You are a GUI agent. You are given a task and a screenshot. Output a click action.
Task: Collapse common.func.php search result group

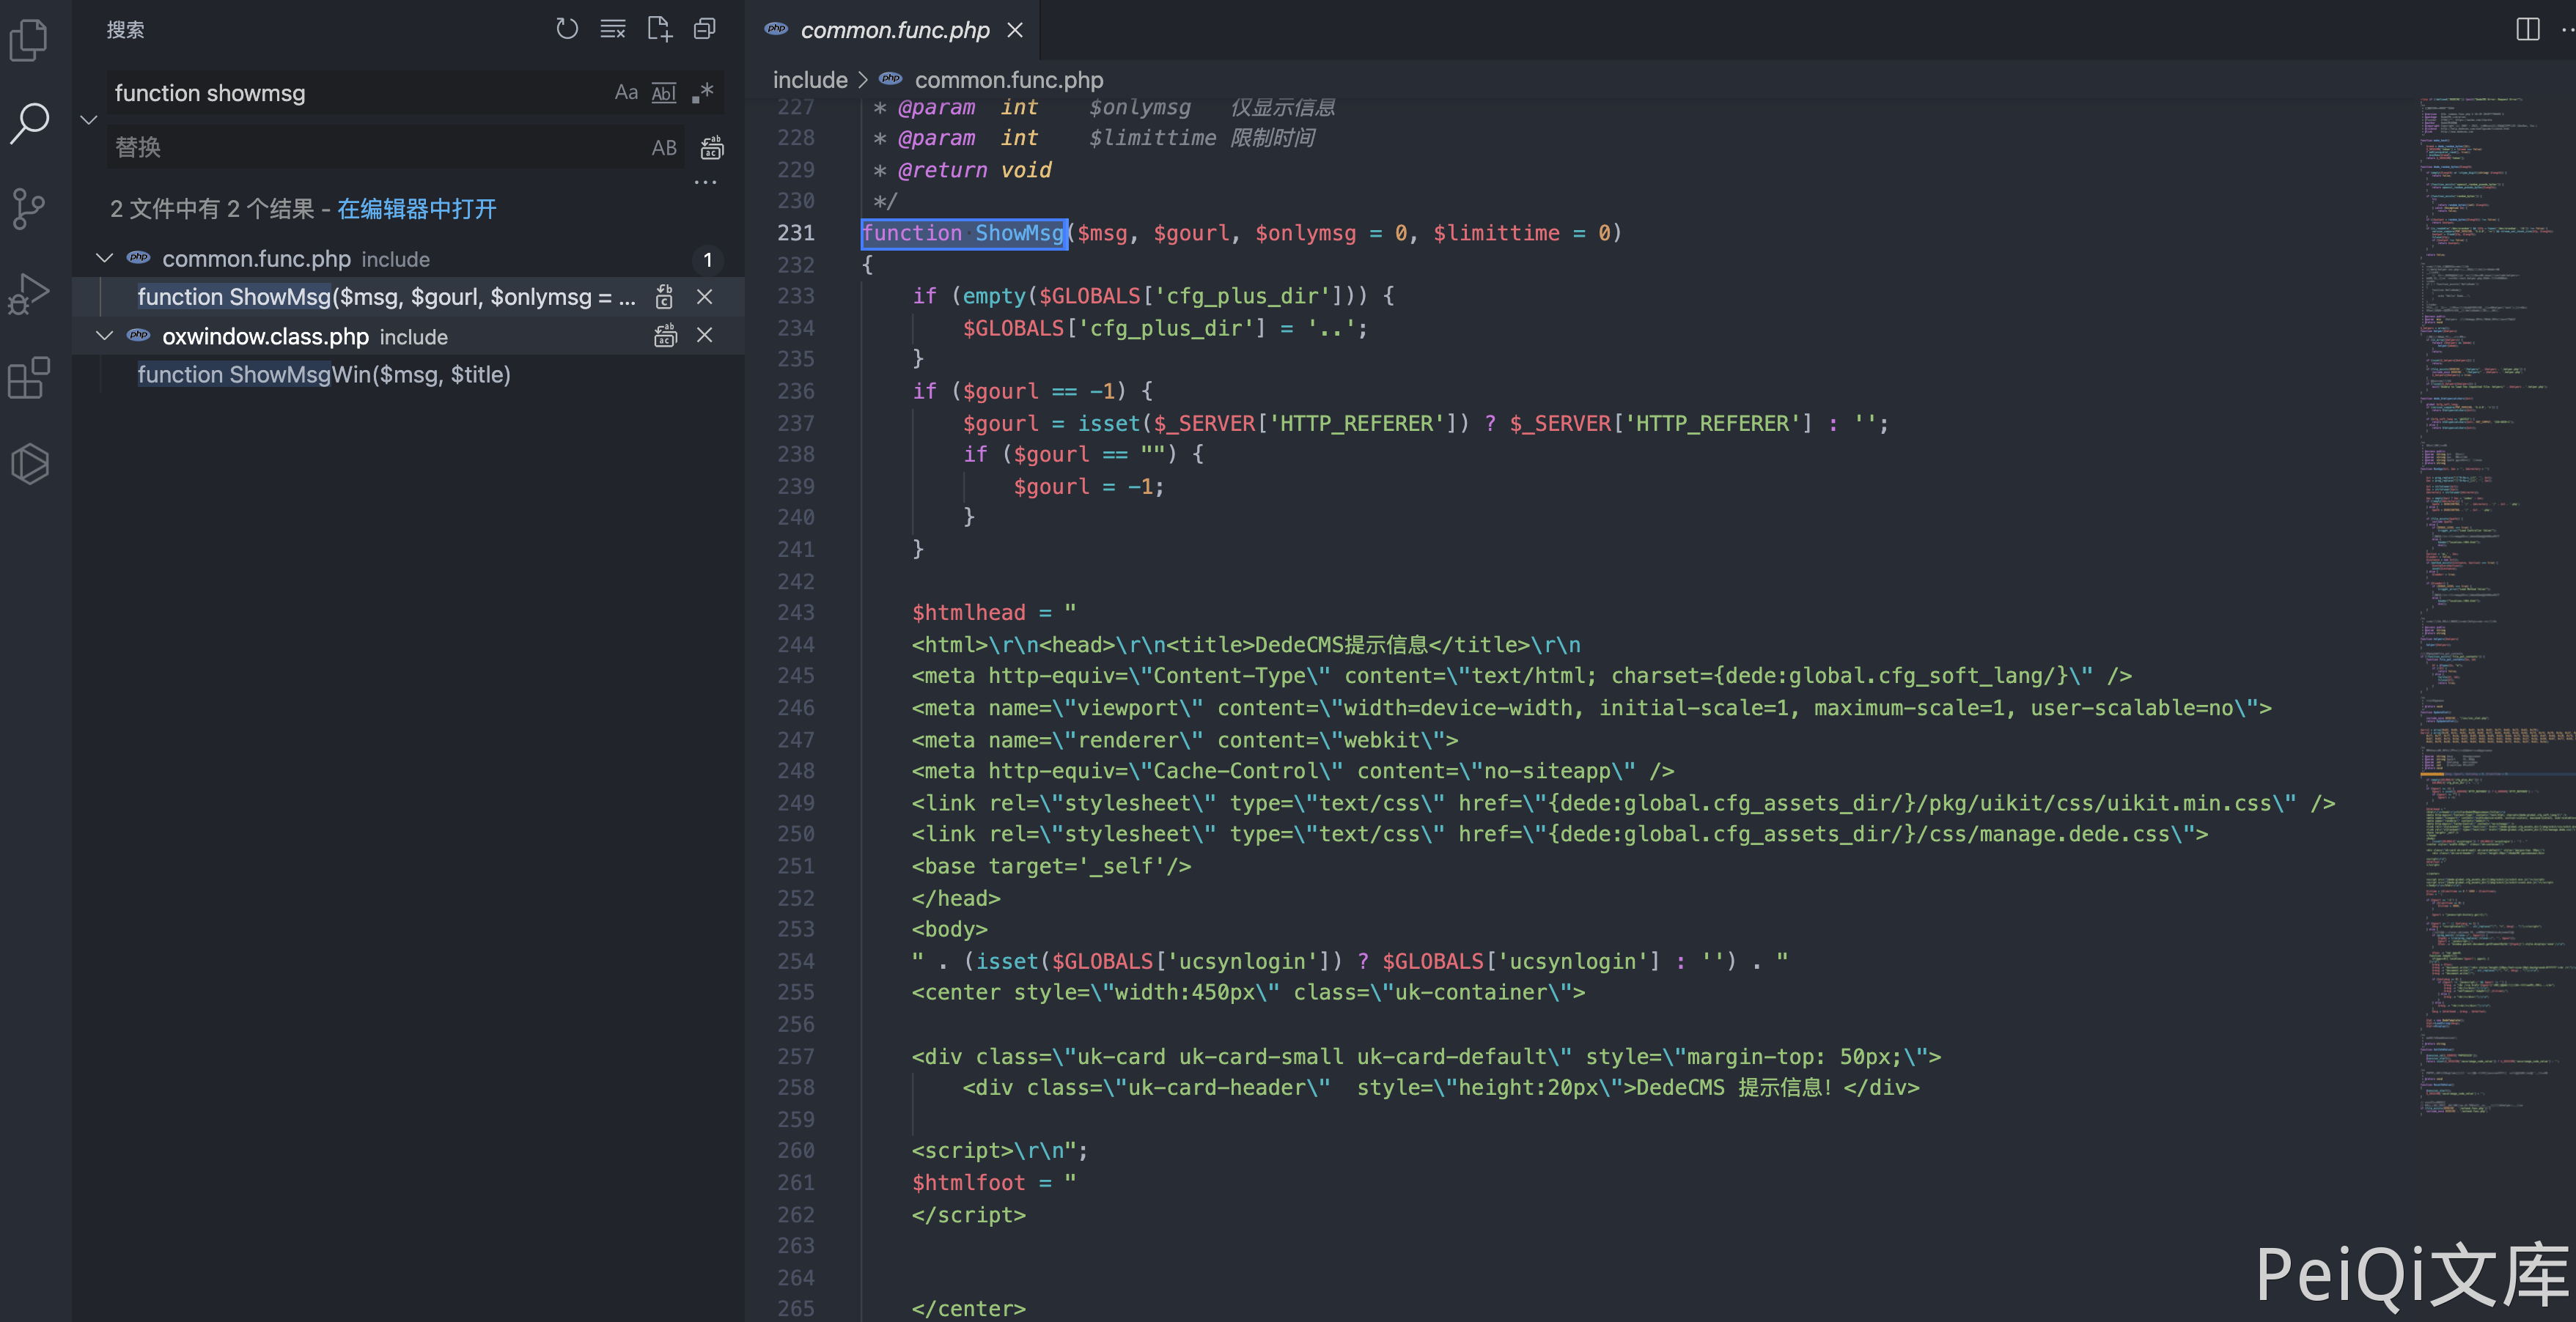(104, 259)
